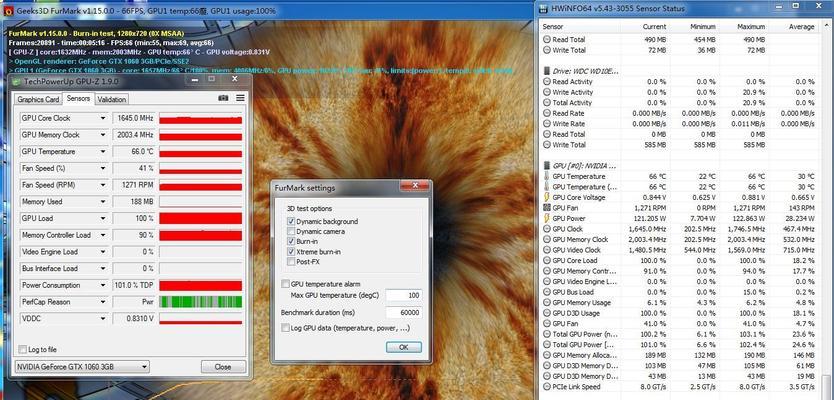Toggle the Burn-in checkbox
834x400 pixels.
(x=290, y=241)
